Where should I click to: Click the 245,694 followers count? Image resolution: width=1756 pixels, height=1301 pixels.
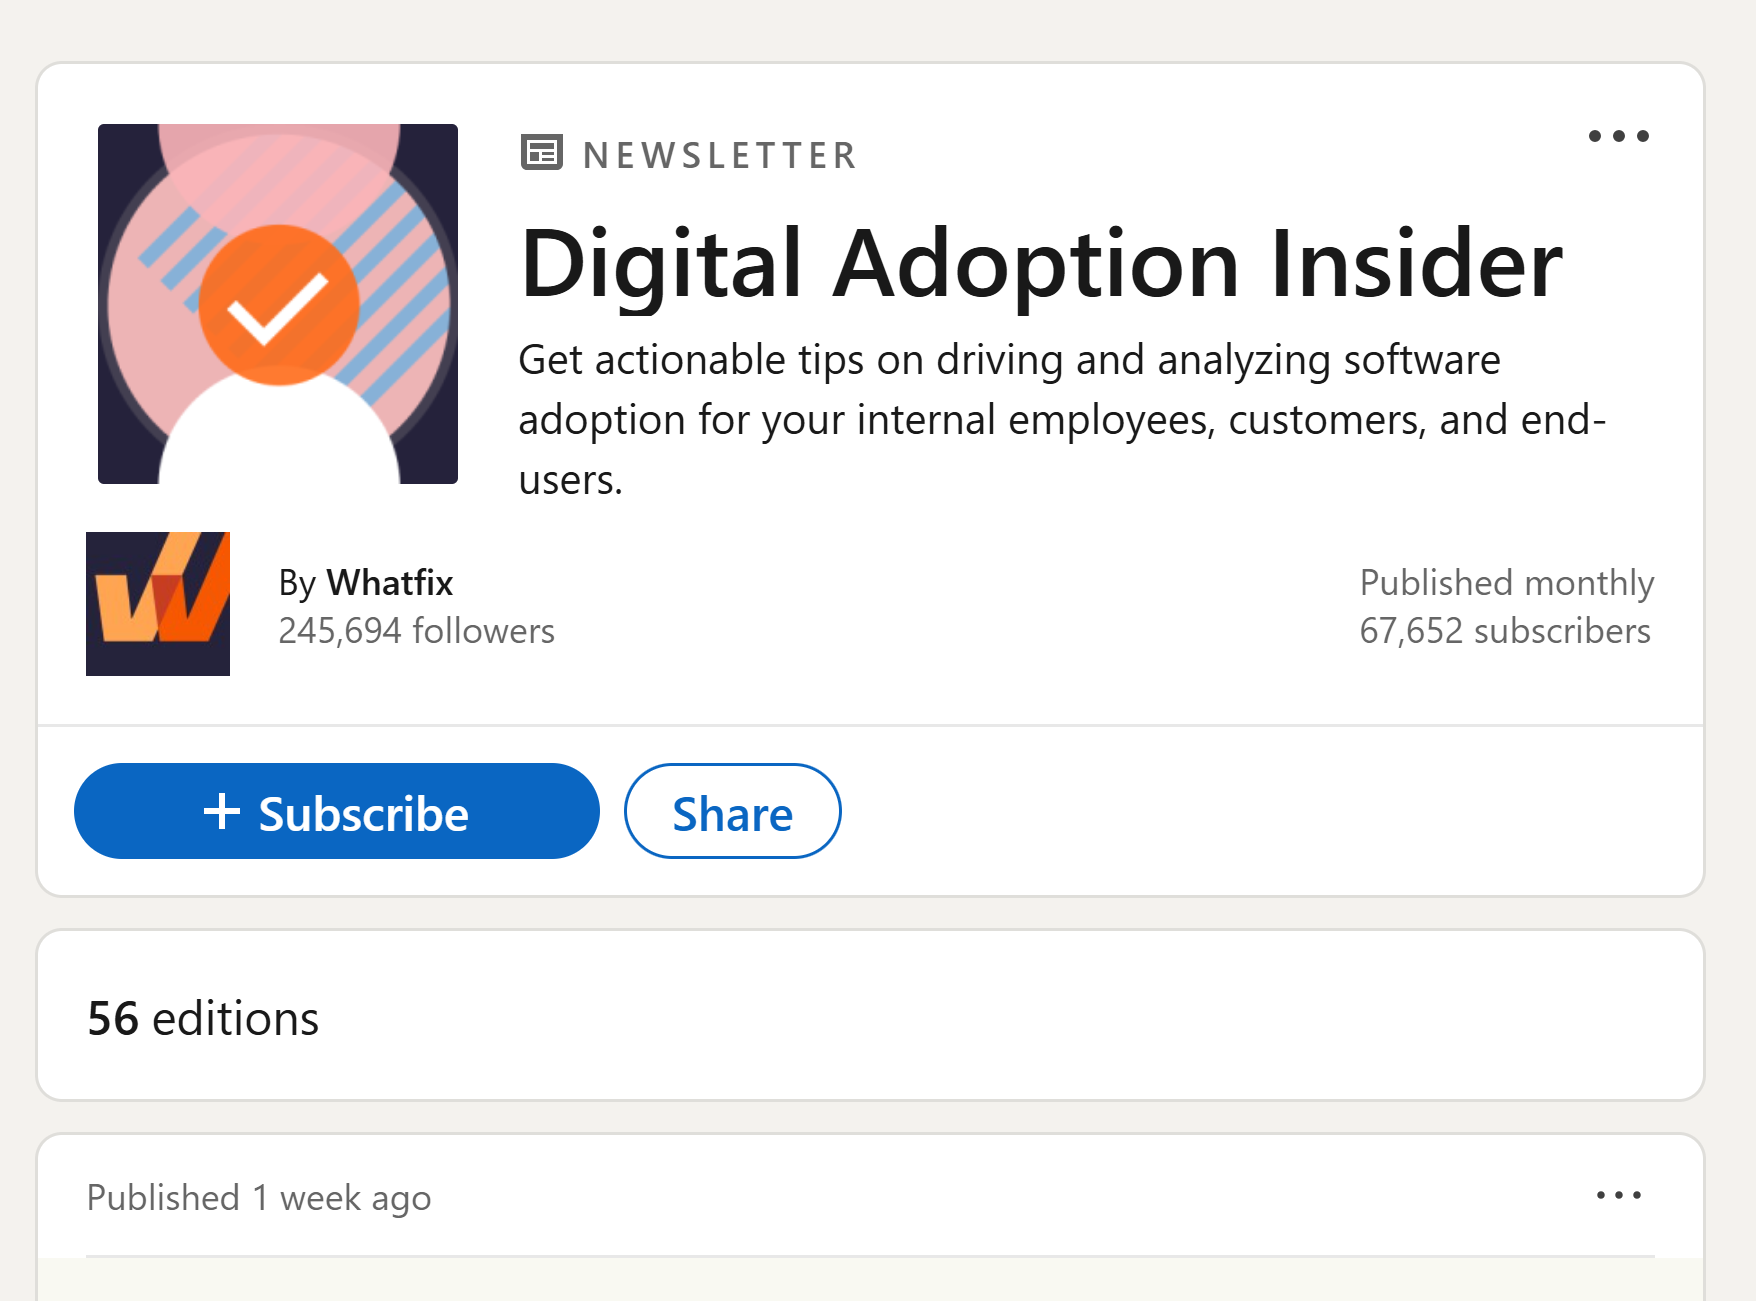pyautogui.click(x=416, y=631)
